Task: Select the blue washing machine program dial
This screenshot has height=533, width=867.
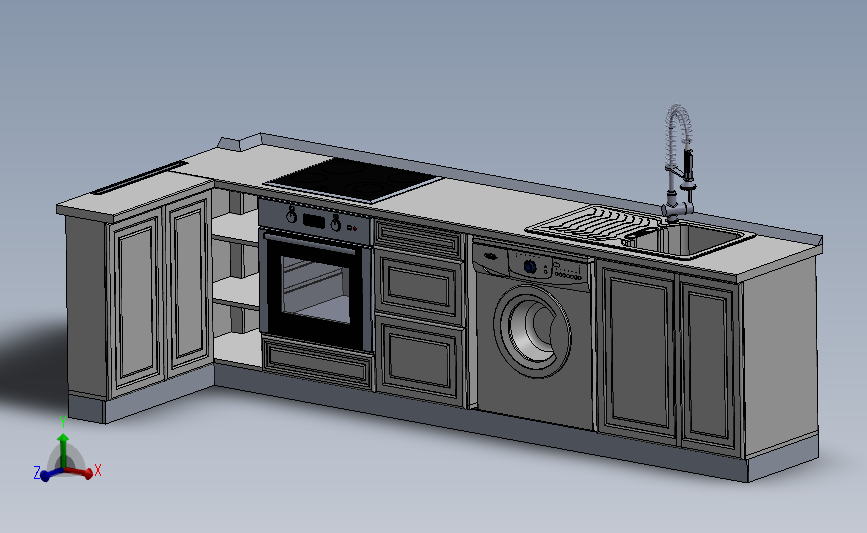Action: coord(530,266)
